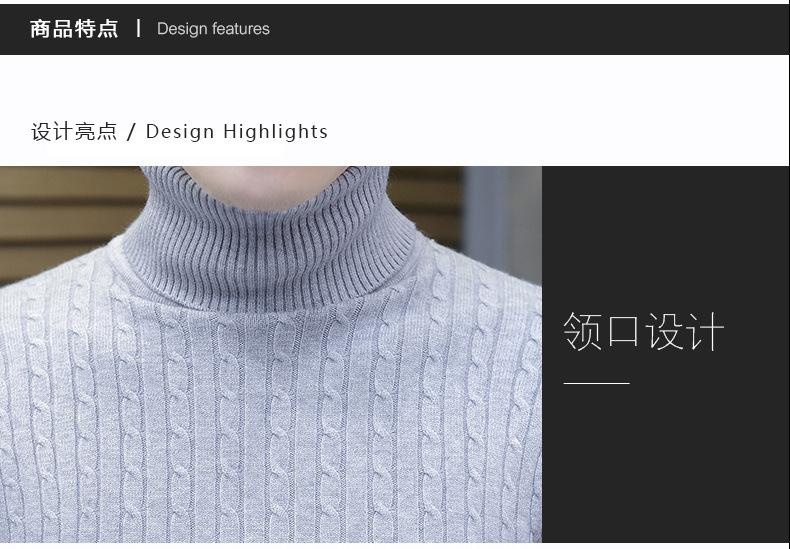This screenshot has height=549, width=790.
Task: Click the Design features label
Action: (213, 29)
